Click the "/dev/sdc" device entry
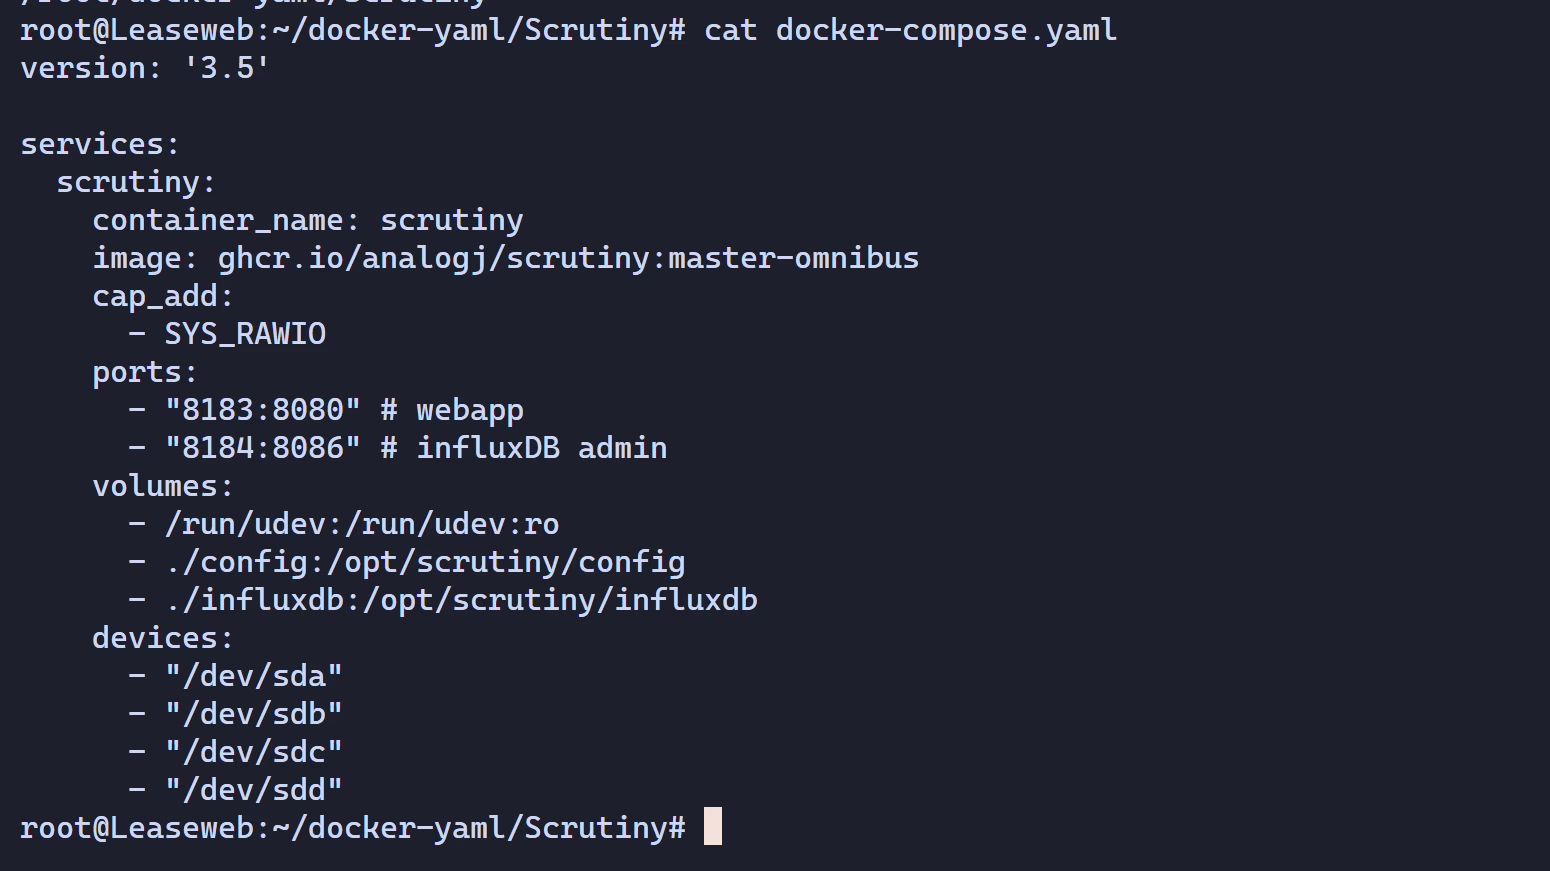The image size is (1550, 871). (254, 752)
